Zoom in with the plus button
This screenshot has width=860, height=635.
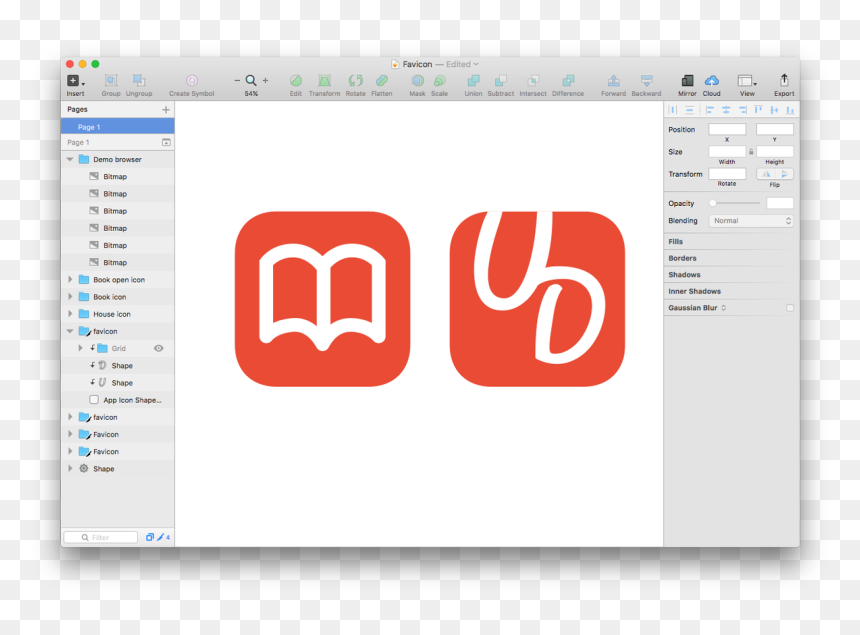pos(265,81)
